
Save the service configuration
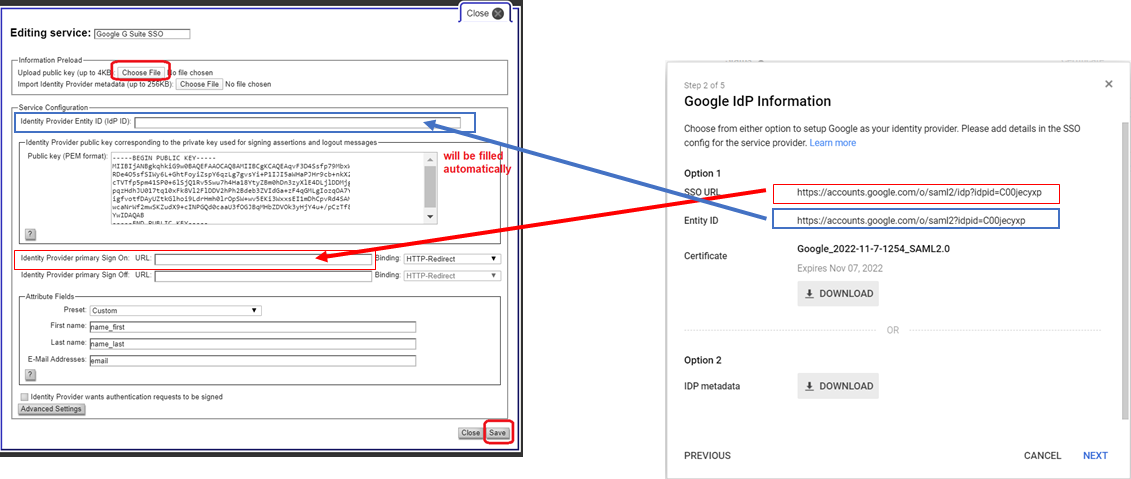pos(498,433)
